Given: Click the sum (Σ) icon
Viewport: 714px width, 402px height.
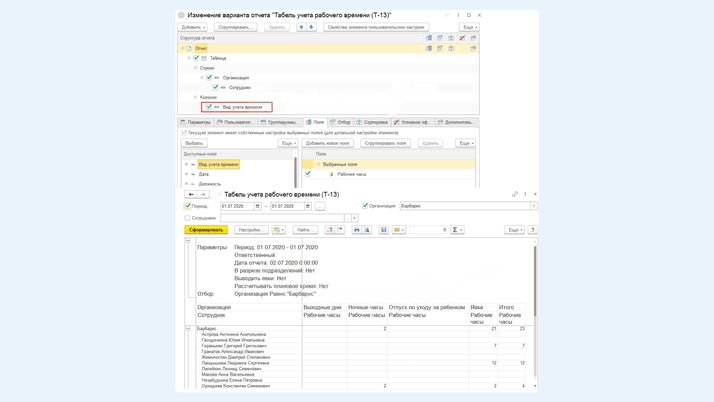Looking at the screenshot, I should click(x=455, y=230).
